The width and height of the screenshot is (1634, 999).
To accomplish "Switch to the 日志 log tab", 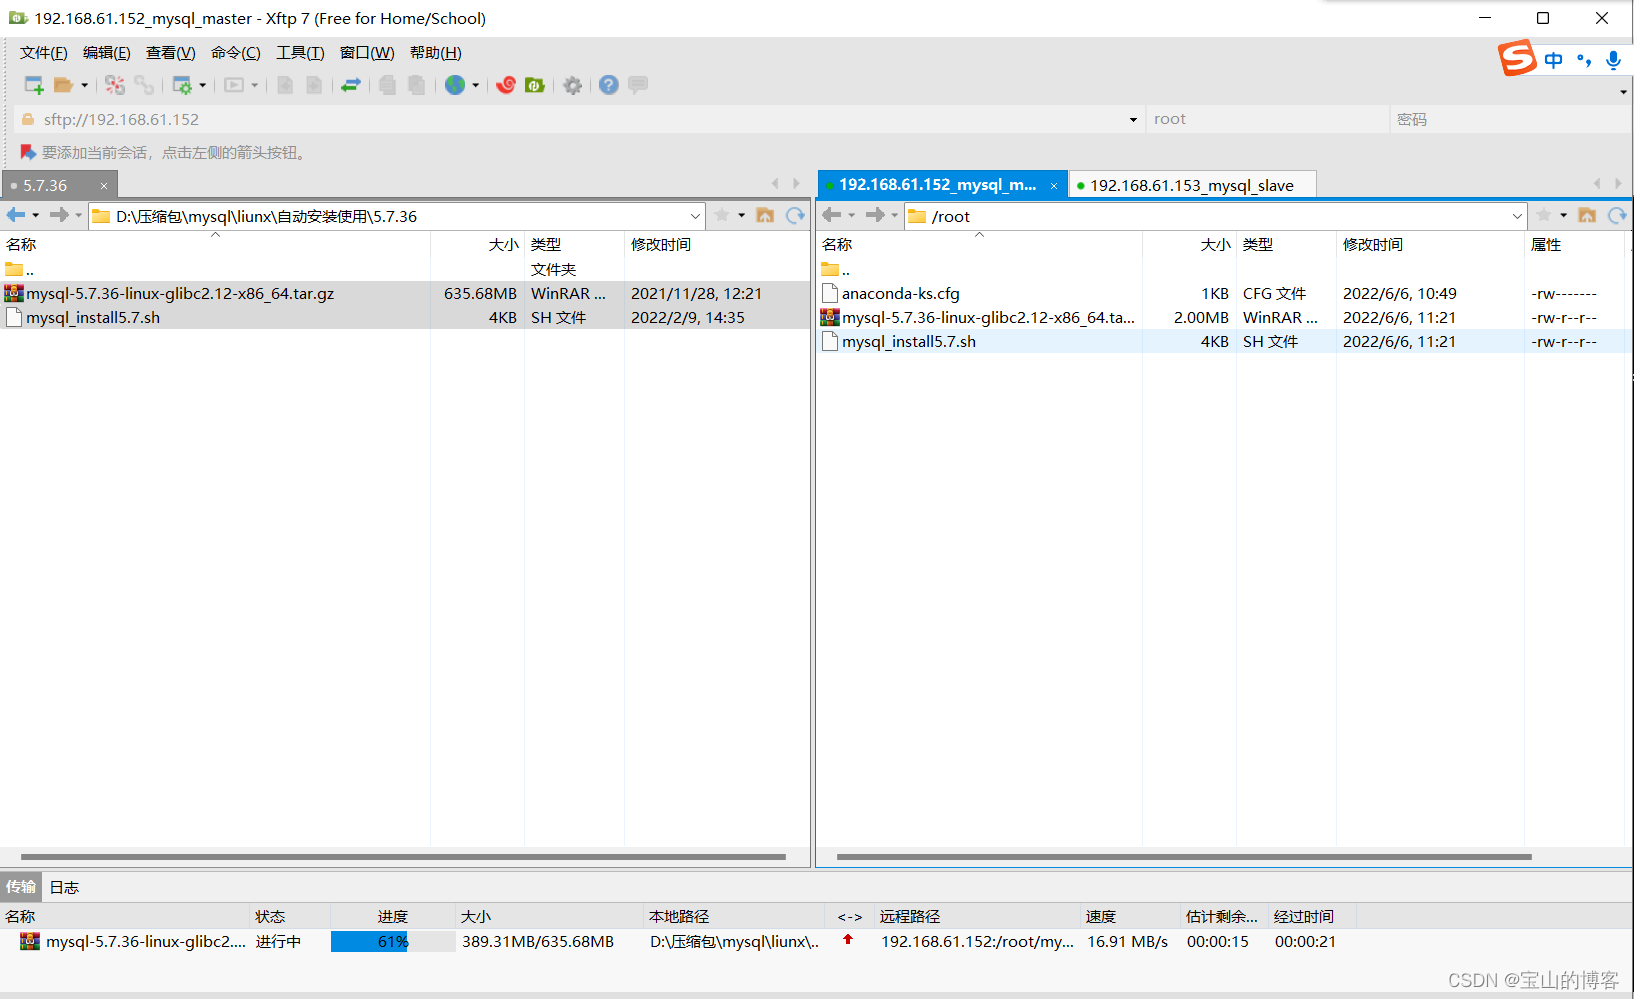I will (64, 887).
